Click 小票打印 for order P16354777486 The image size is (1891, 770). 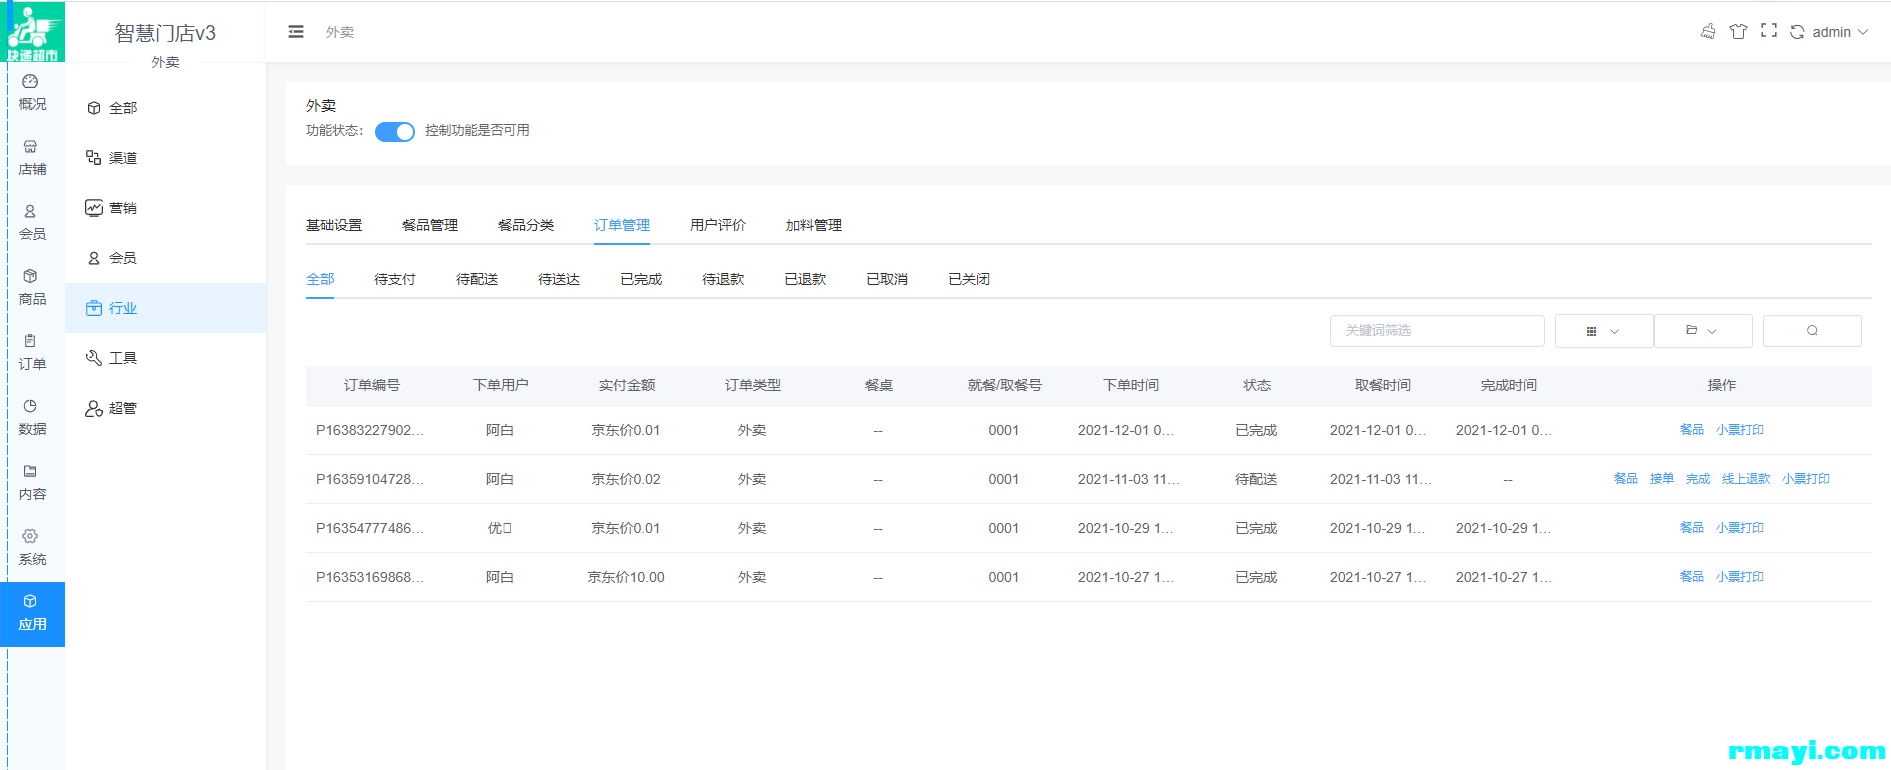point(1740,528)
